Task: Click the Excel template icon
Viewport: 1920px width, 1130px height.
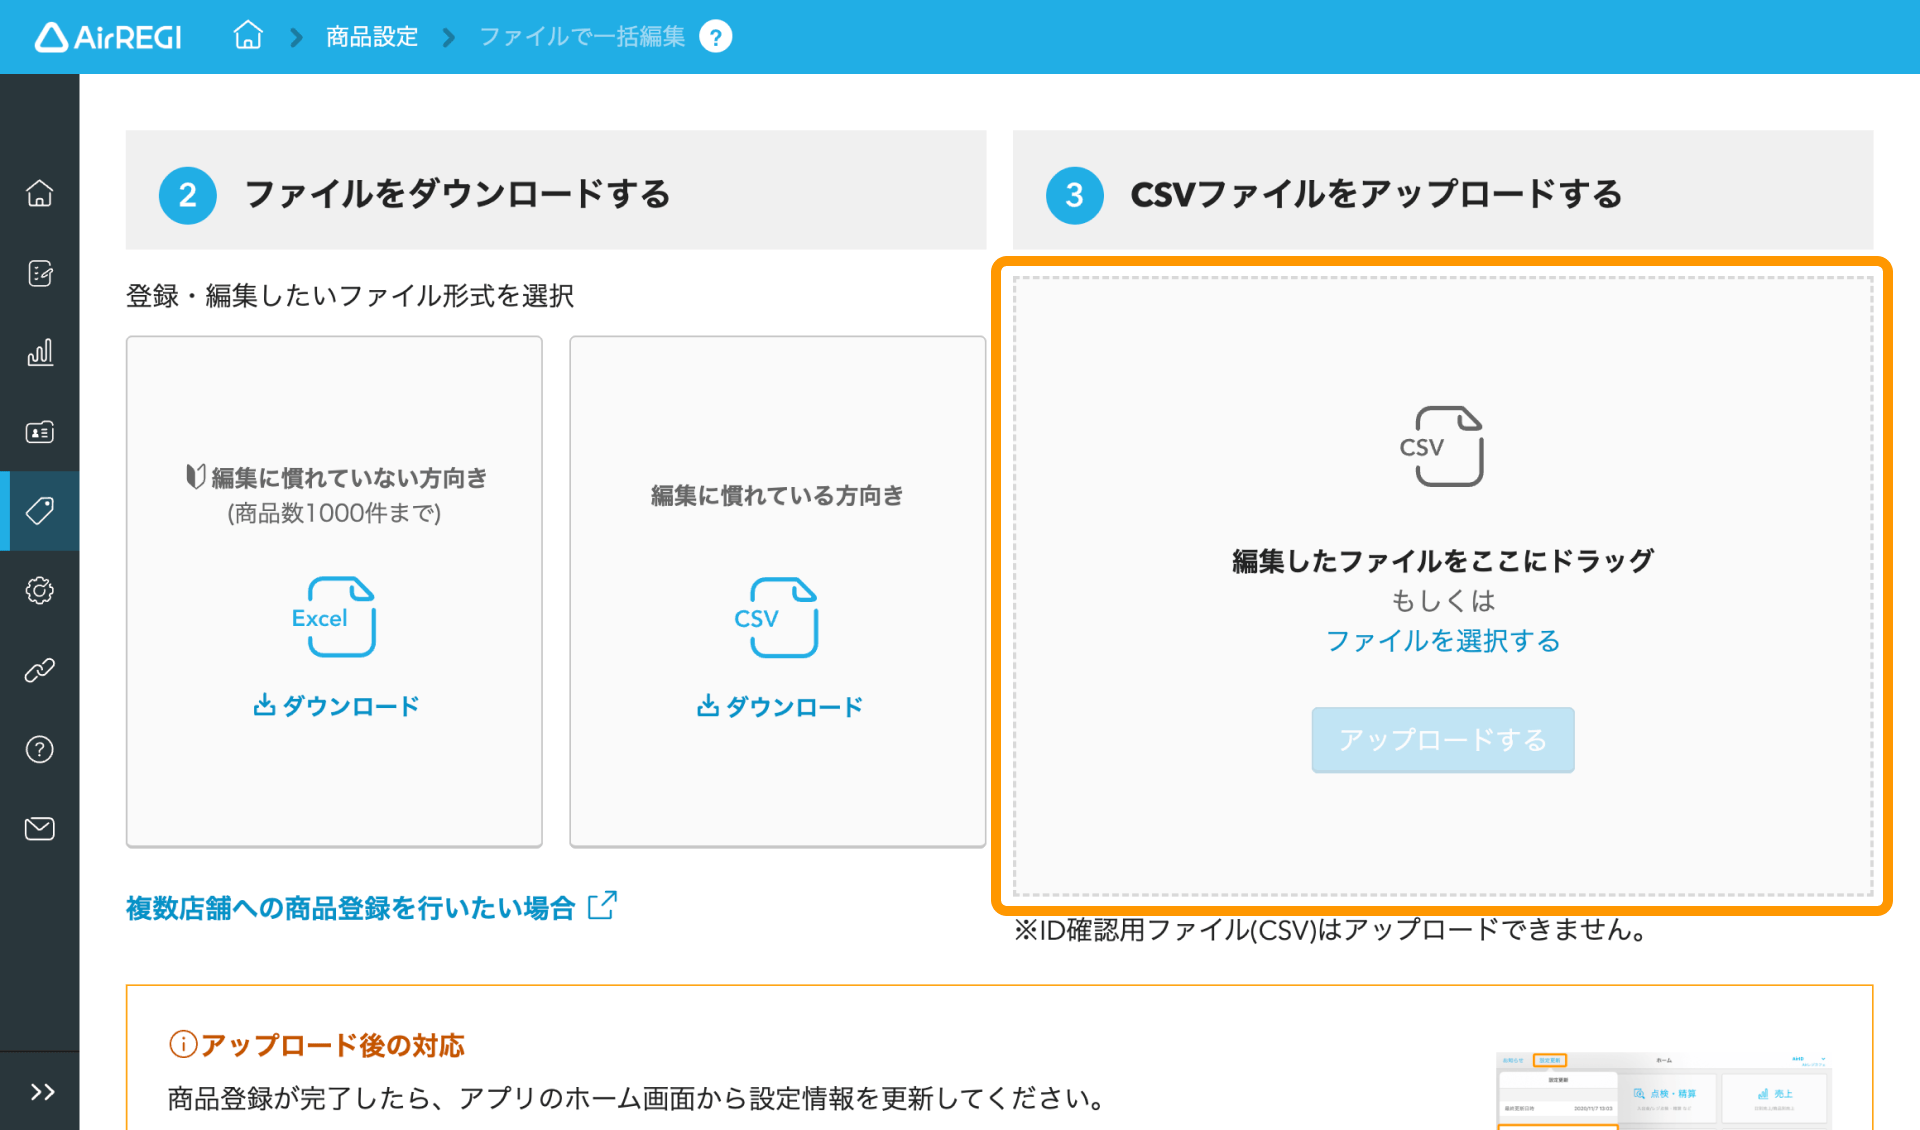Action: (x=337, y=618)
